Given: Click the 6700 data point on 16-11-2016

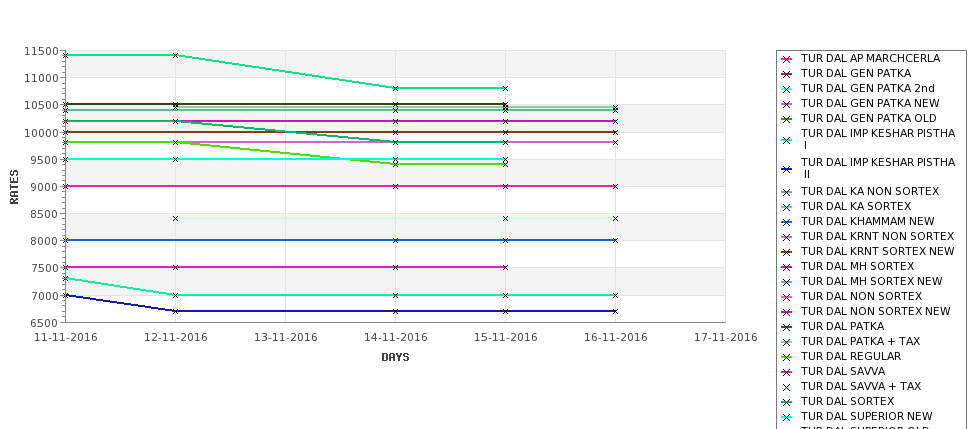Looking at the screenshot, I should [x=616, y=311].
